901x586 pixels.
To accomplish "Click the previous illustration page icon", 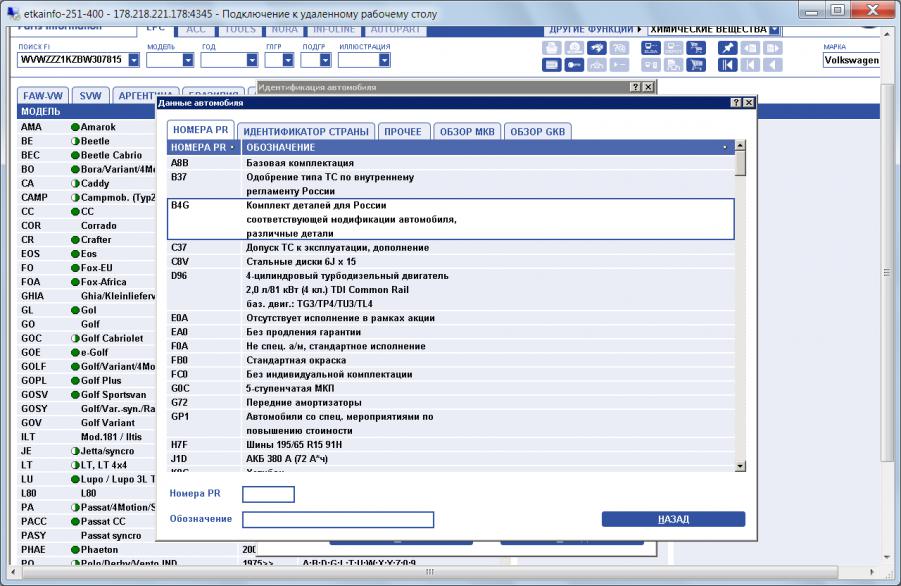I will pos(750,48).
